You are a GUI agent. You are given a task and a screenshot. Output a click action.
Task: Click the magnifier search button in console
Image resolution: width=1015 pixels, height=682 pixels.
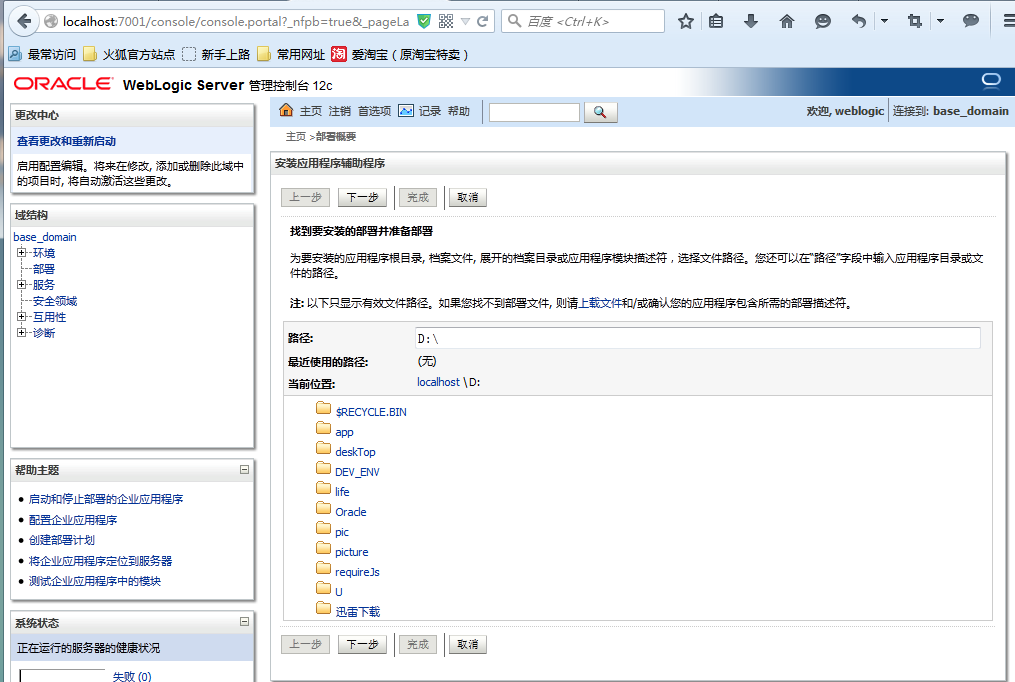click(600, 112)
